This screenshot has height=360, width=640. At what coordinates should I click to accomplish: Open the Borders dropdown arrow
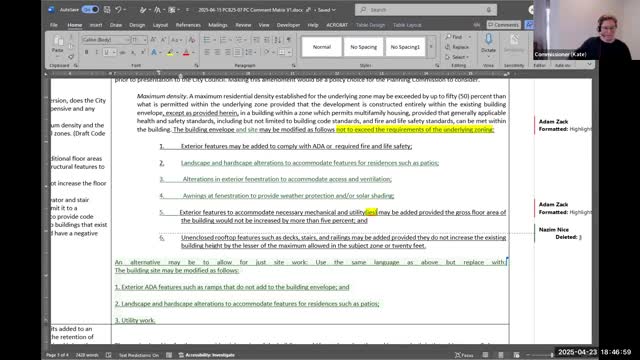pos(289,52)
